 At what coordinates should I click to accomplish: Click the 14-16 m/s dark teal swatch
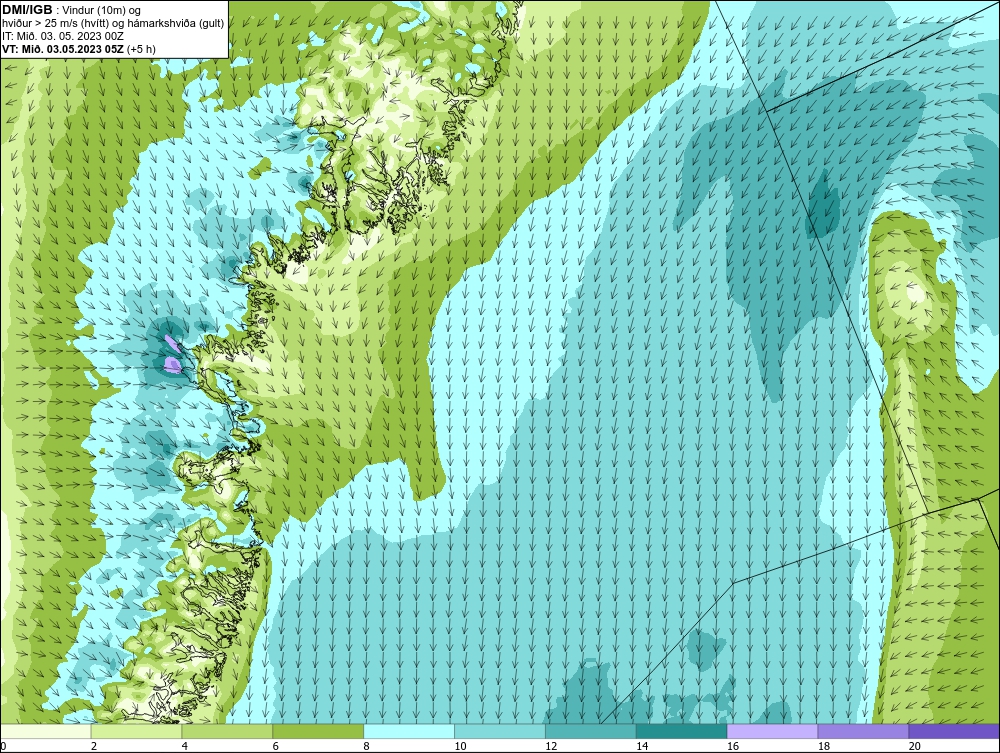pyautogui.click(x=682, y=731)
